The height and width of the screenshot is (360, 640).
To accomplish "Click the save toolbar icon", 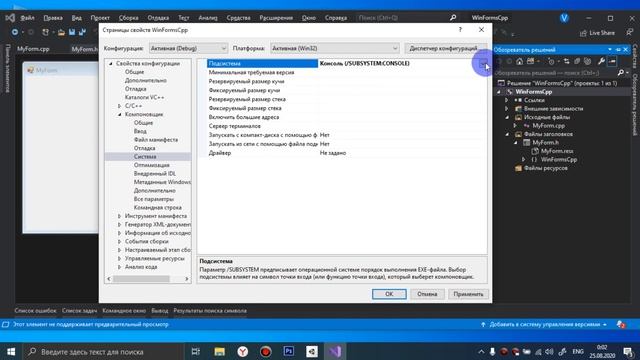I will pos(72,32).
